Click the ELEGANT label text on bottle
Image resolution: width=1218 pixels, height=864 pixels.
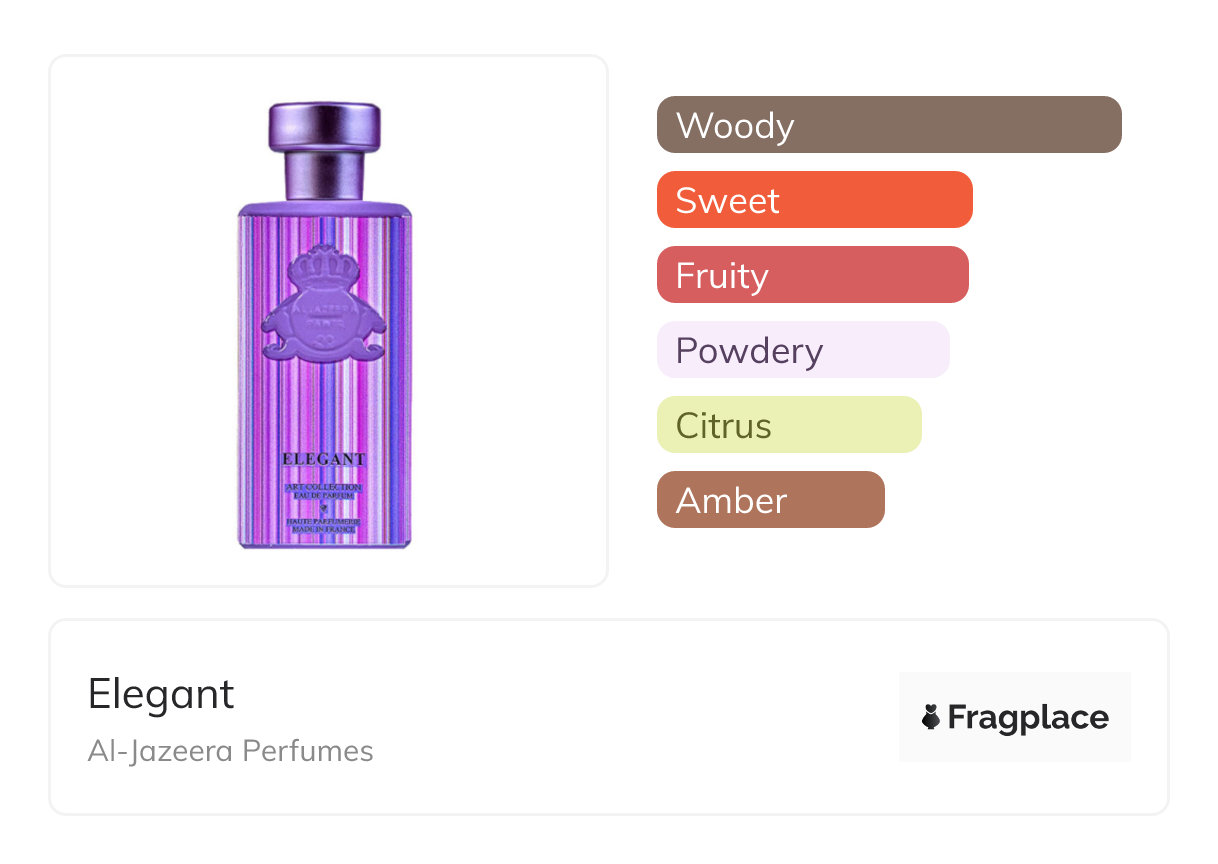pyautogui.click(x=324, y=460)
